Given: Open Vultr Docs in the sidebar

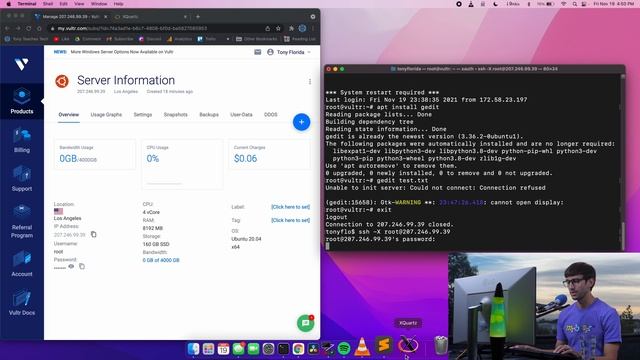Looking at the screenshot, I should pyautogui.click(x=22, y=302).
